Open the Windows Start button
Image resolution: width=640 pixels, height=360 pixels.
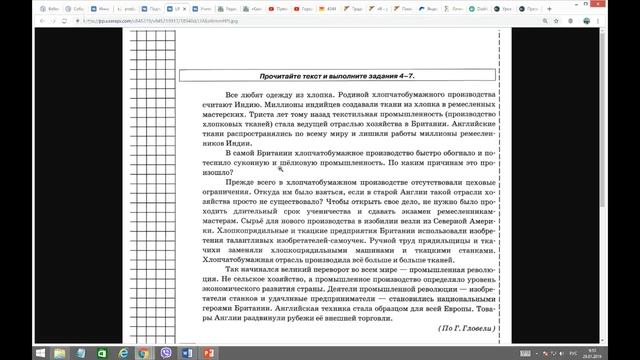coord(40,353)
